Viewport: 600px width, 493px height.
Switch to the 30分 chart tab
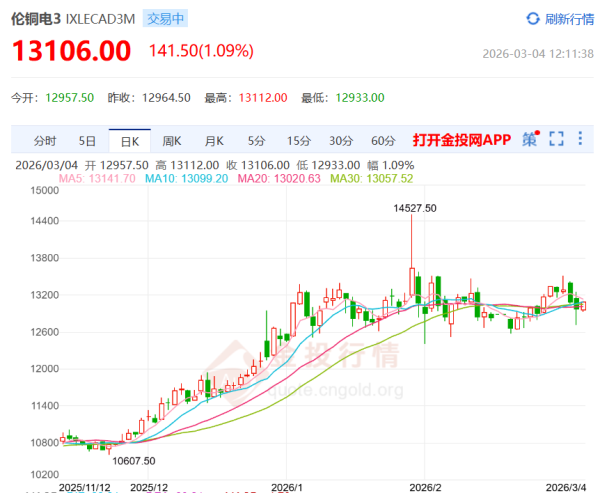pos(341,141)
